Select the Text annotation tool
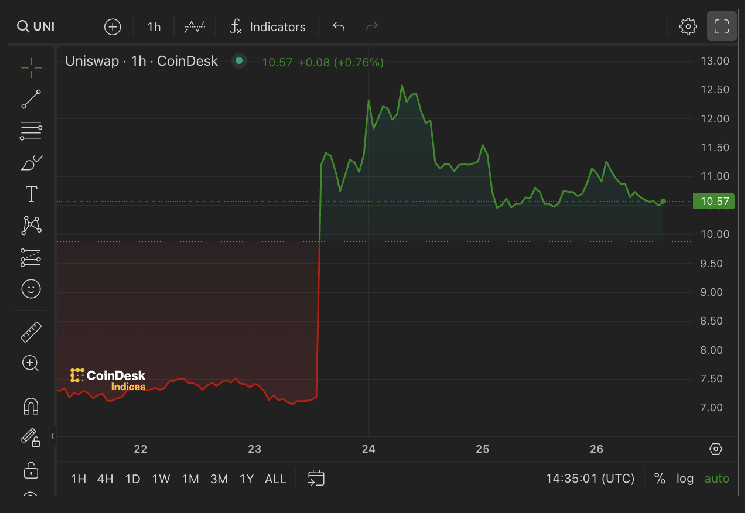Screen dimensions: 745x513 click(31, 194)
